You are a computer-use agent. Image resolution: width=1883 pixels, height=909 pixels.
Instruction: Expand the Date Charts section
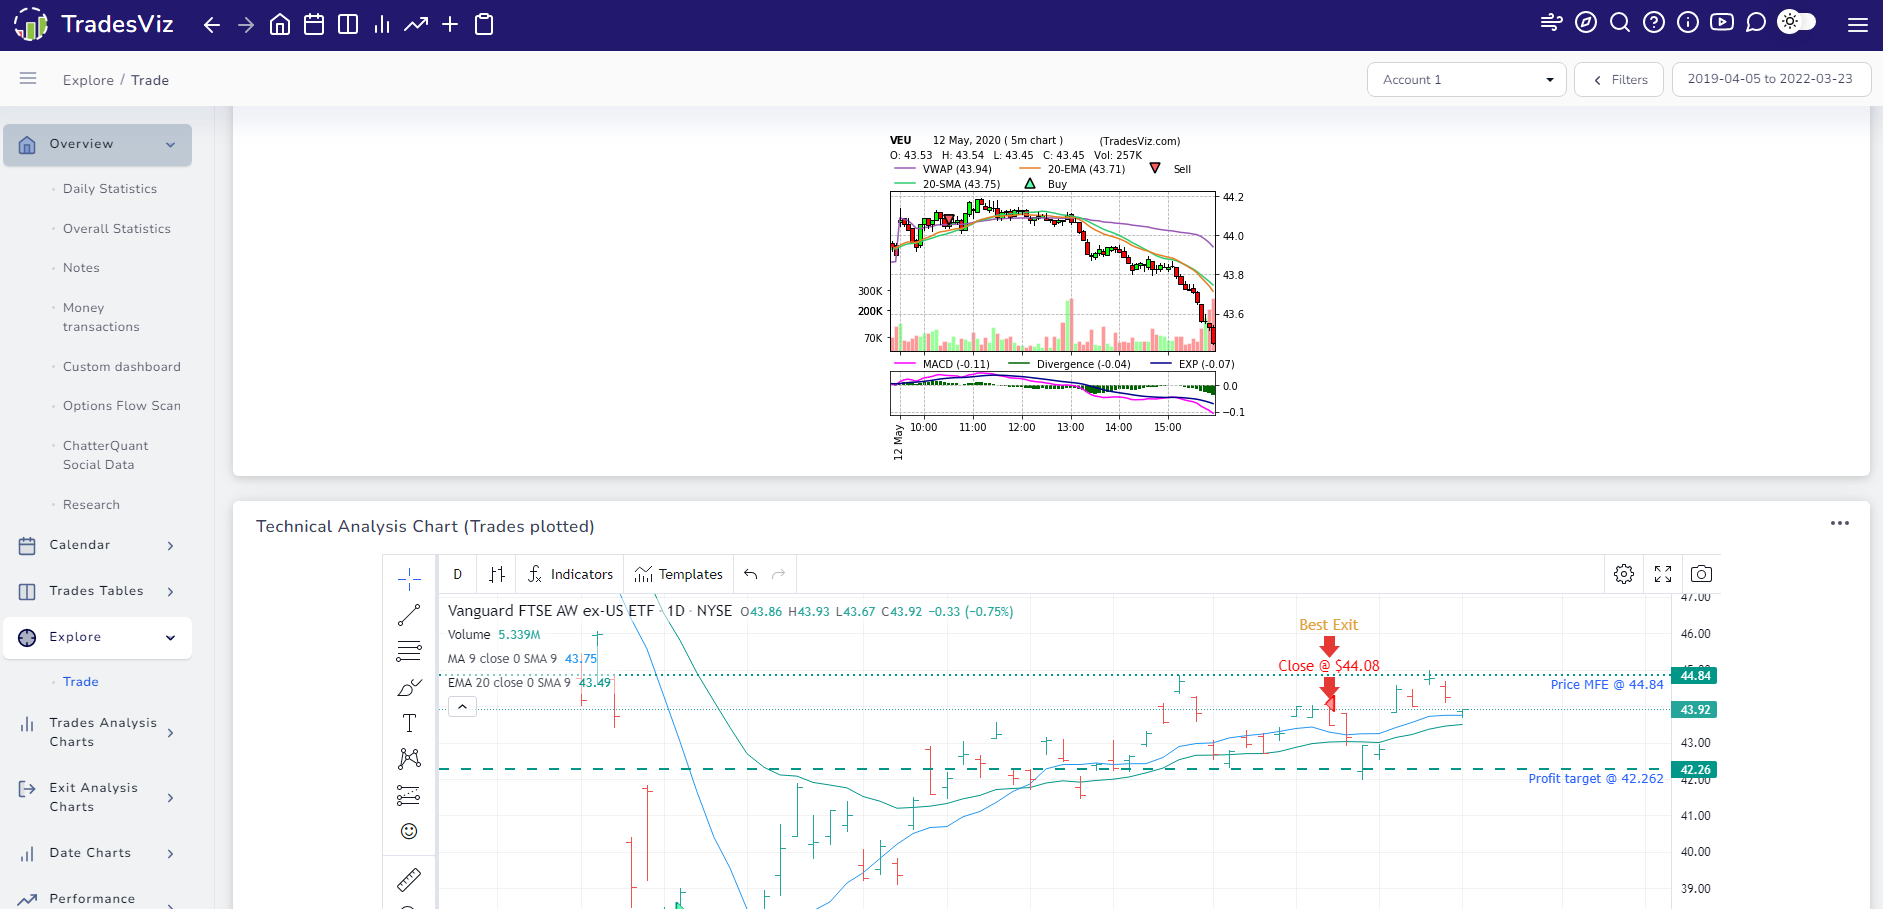98,854
